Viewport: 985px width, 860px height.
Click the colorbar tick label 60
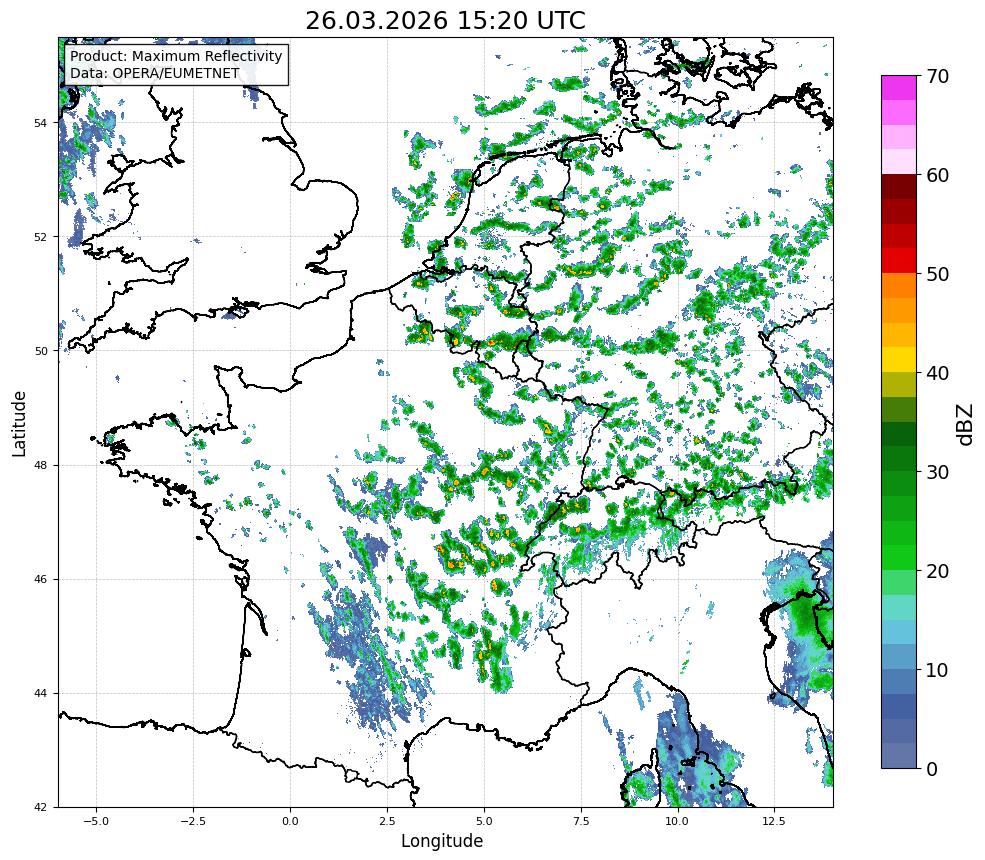tap(937, 175)
